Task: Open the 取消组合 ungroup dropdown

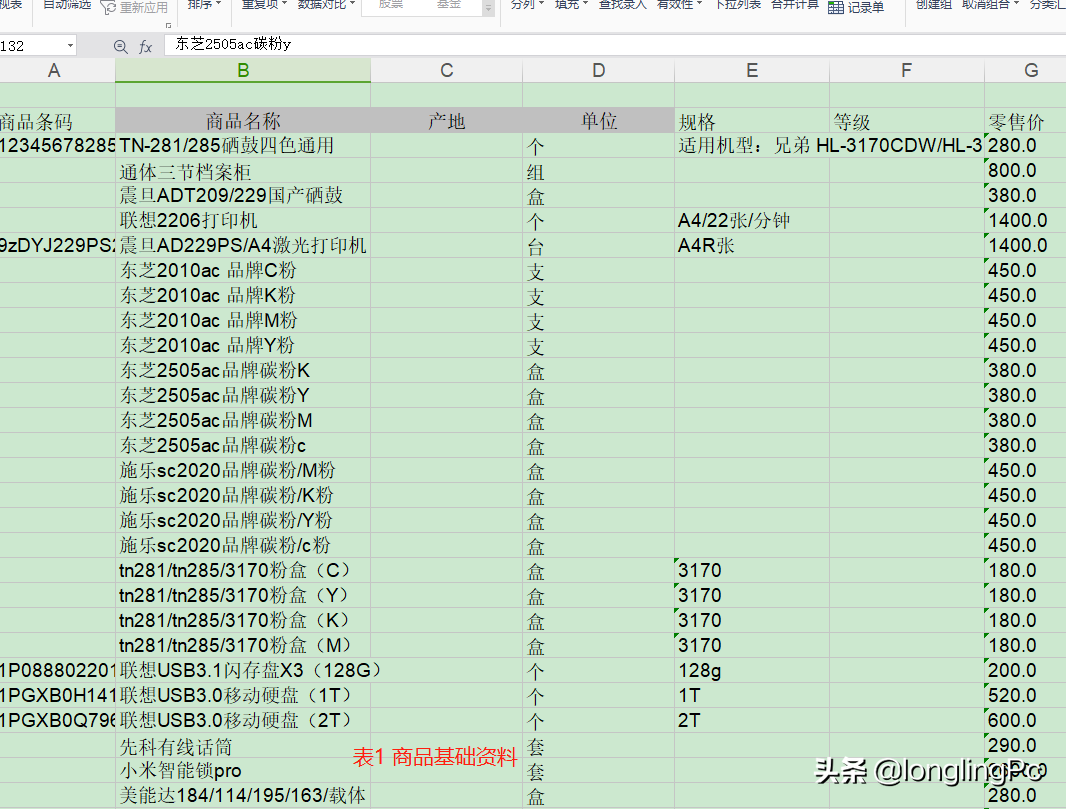Action: pos(991,5)
